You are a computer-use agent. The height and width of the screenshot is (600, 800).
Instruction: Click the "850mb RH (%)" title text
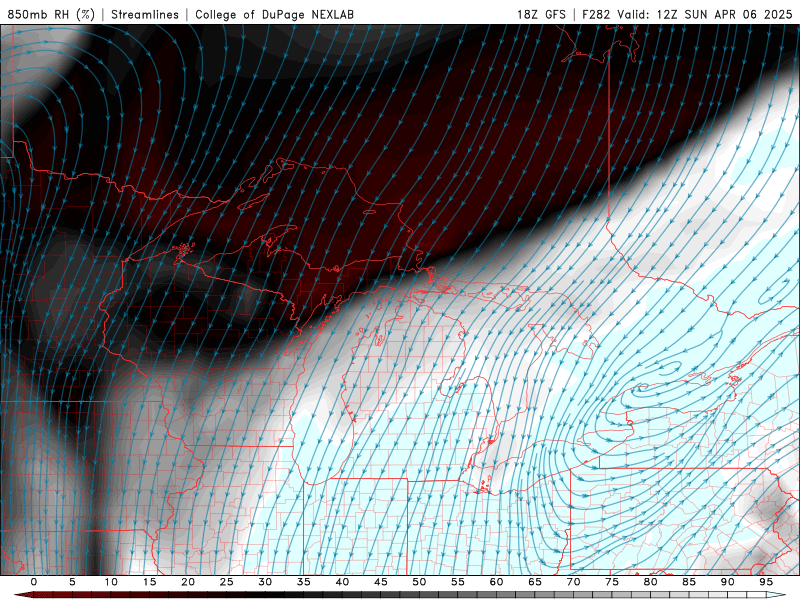[x=51, y=14]
